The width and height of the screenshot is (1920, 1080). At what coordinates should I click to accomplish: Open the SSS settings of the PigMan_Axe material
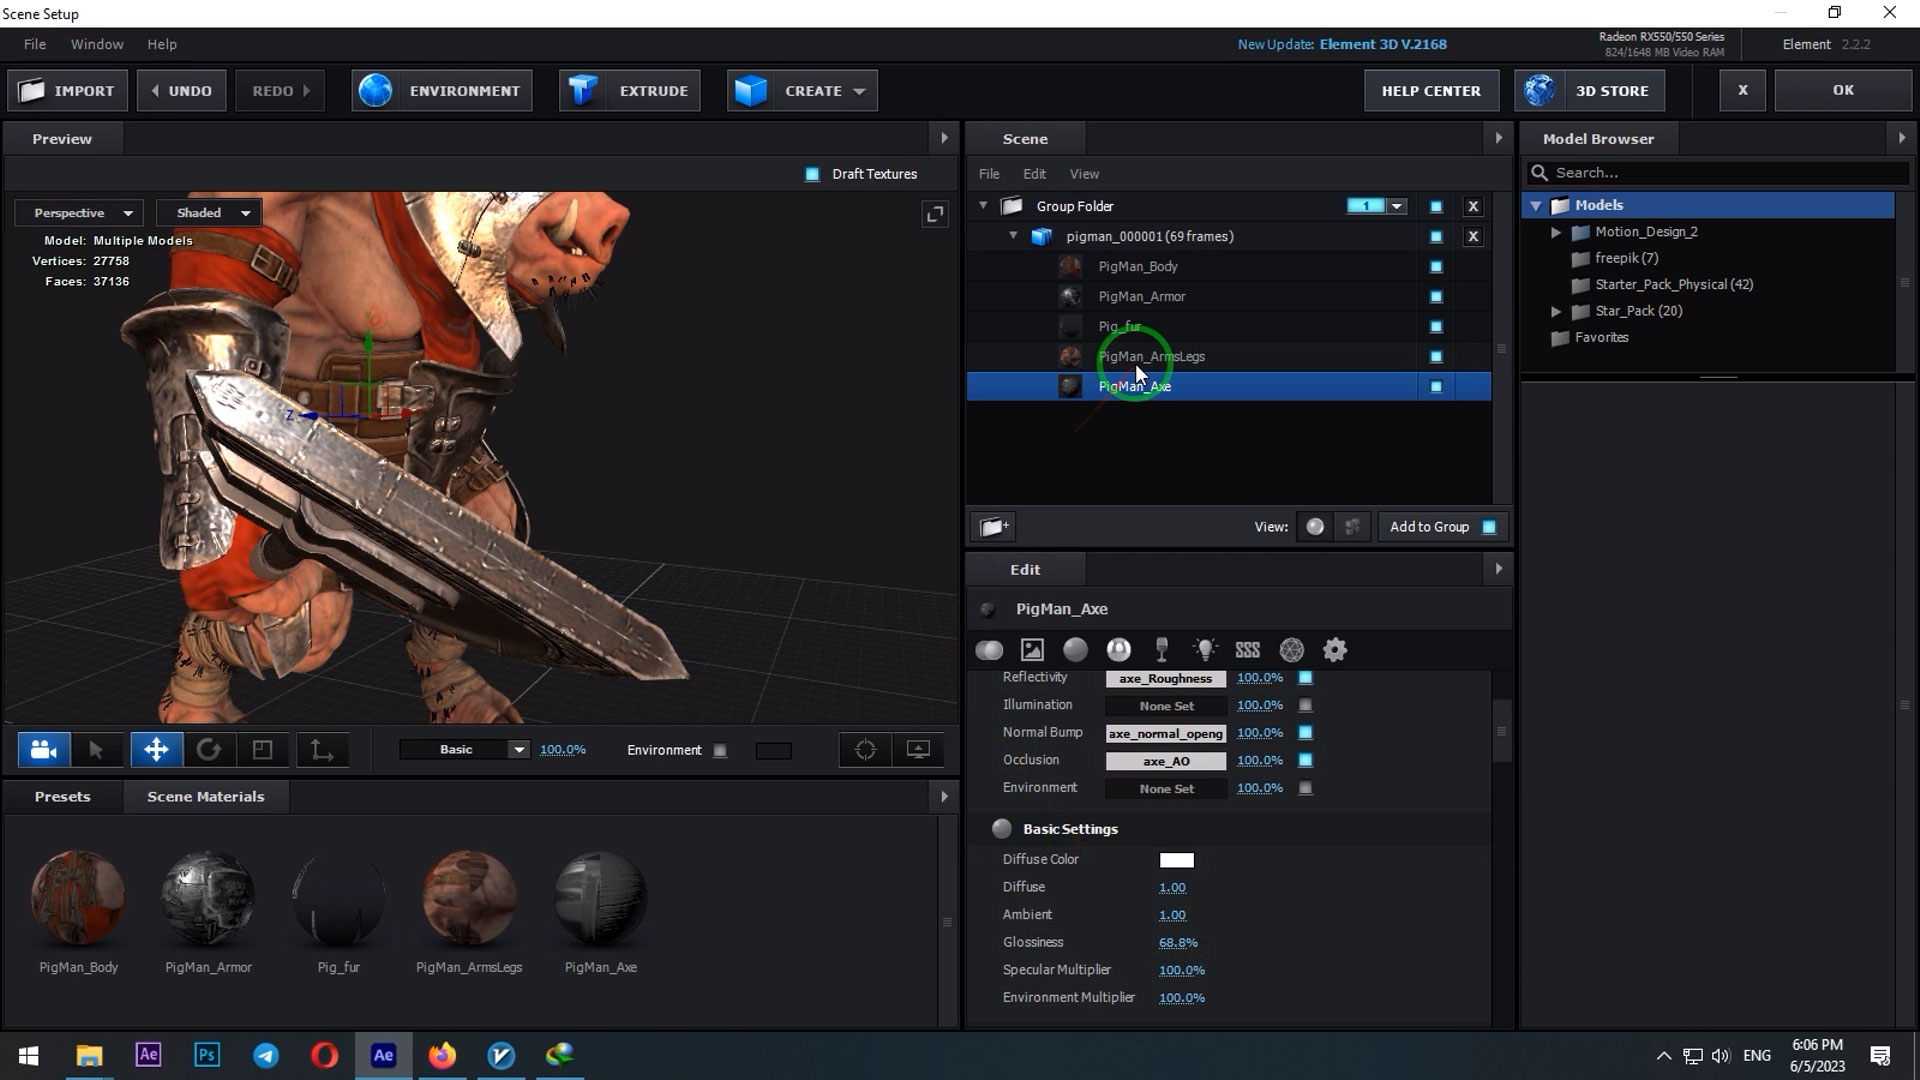(x=1248, y=650)
